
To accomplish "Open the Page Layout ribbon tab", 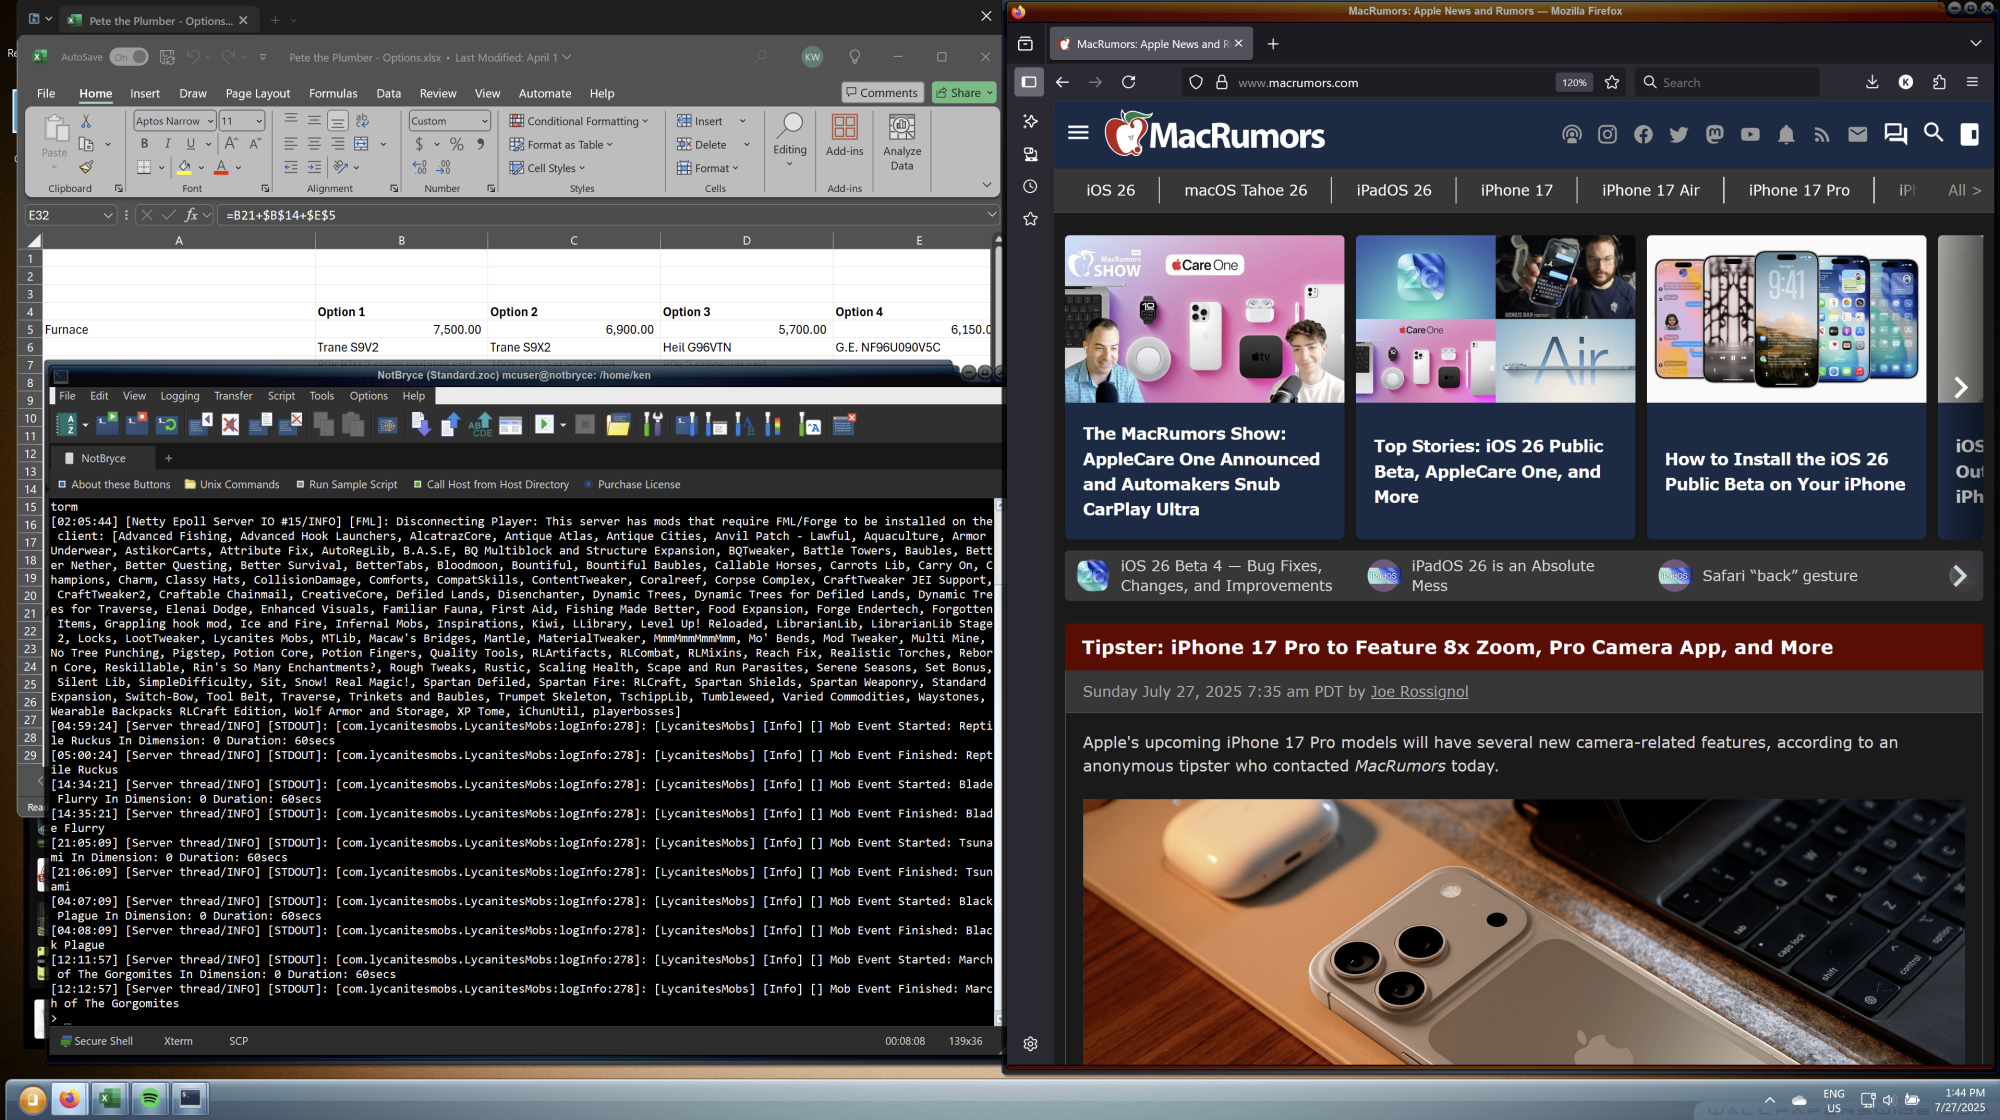I will pyautogui.click(x=257, y=93).
